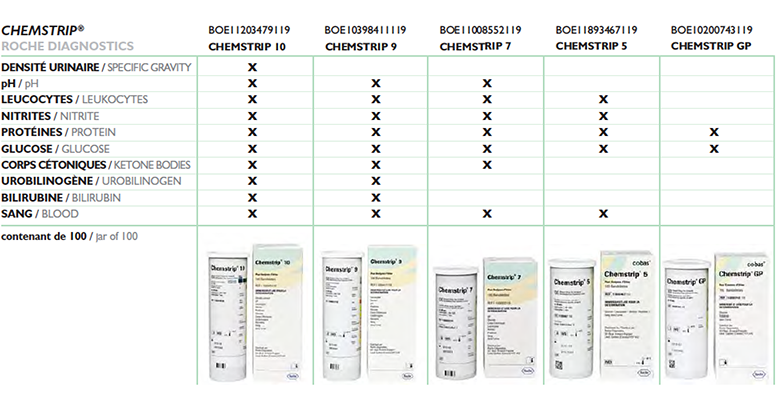Click the PROTÉINES / PROTEIN row label

click(x=58, y=132)
